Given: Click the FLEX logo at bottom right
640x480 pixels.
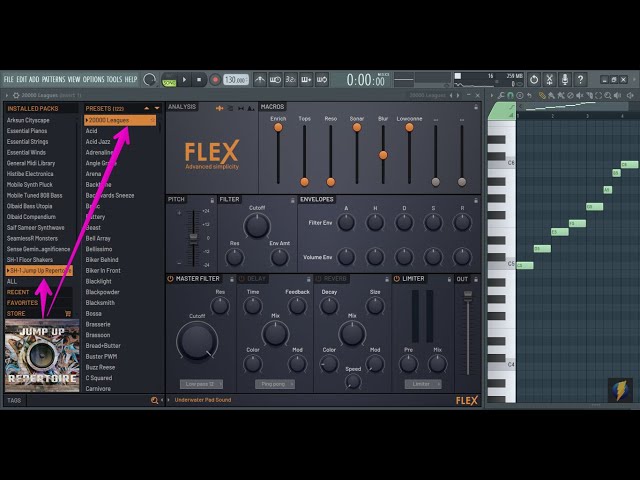Looking at the screenshot, I should tap(467, 400).
